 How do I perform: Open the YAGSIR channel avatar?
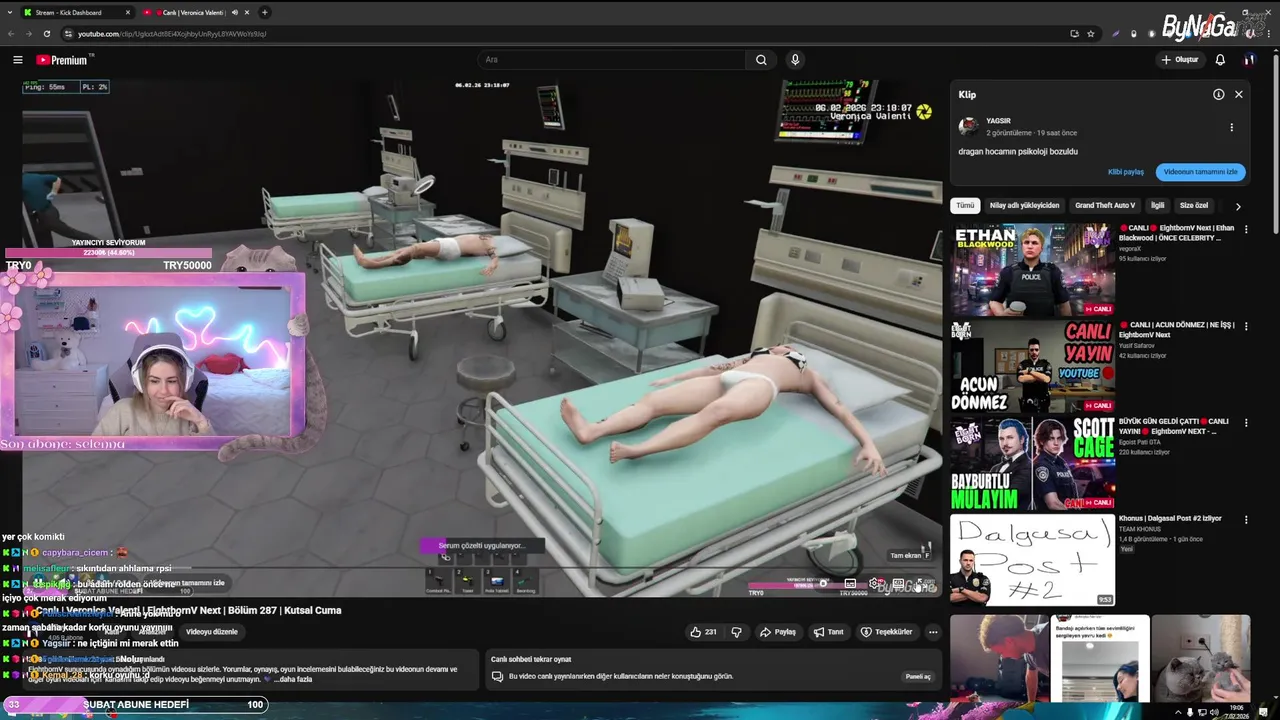click(968, 126)
